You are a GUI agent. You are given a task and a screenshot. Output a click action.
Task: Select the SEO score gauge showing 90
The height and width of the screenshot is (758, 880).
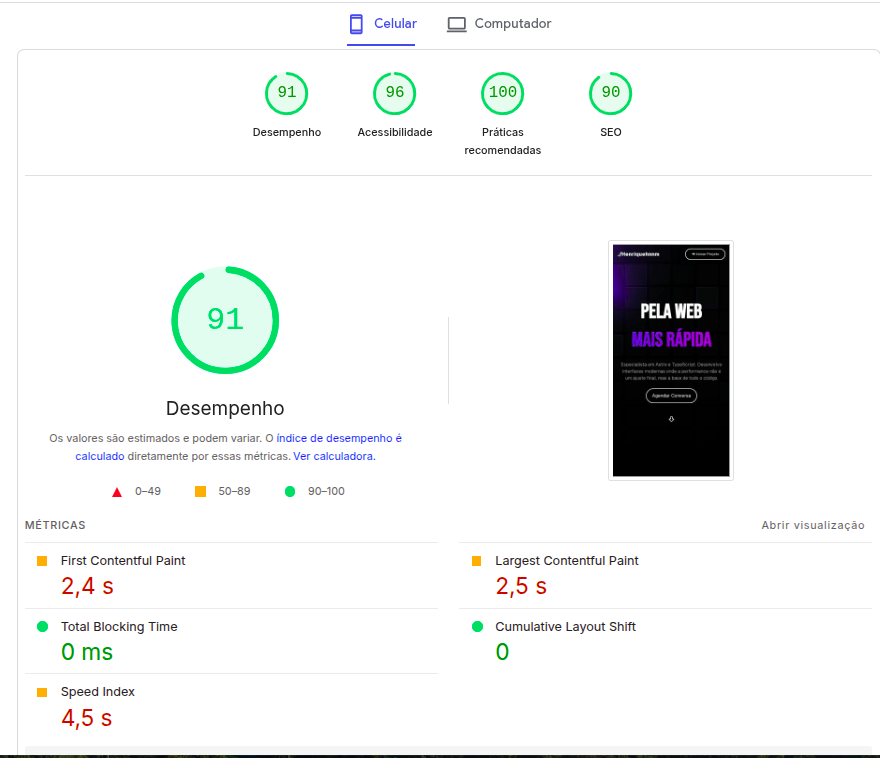coord(610,94)
